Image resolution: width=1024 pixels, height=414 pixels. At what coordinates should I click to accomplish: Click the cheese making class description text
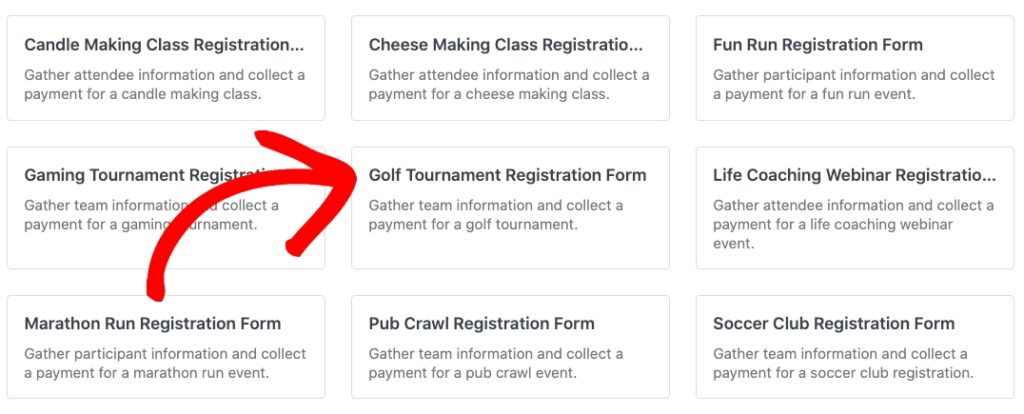tap(508, 85)
